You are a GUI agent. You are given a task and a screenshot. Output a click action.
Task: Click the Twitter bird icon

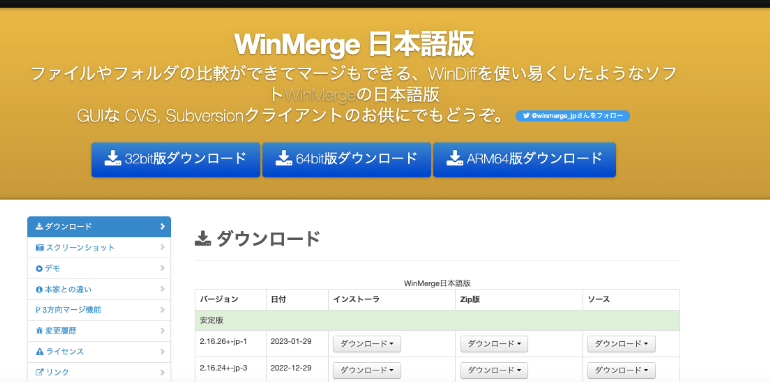pyautogui.click(x=526, y=116)
